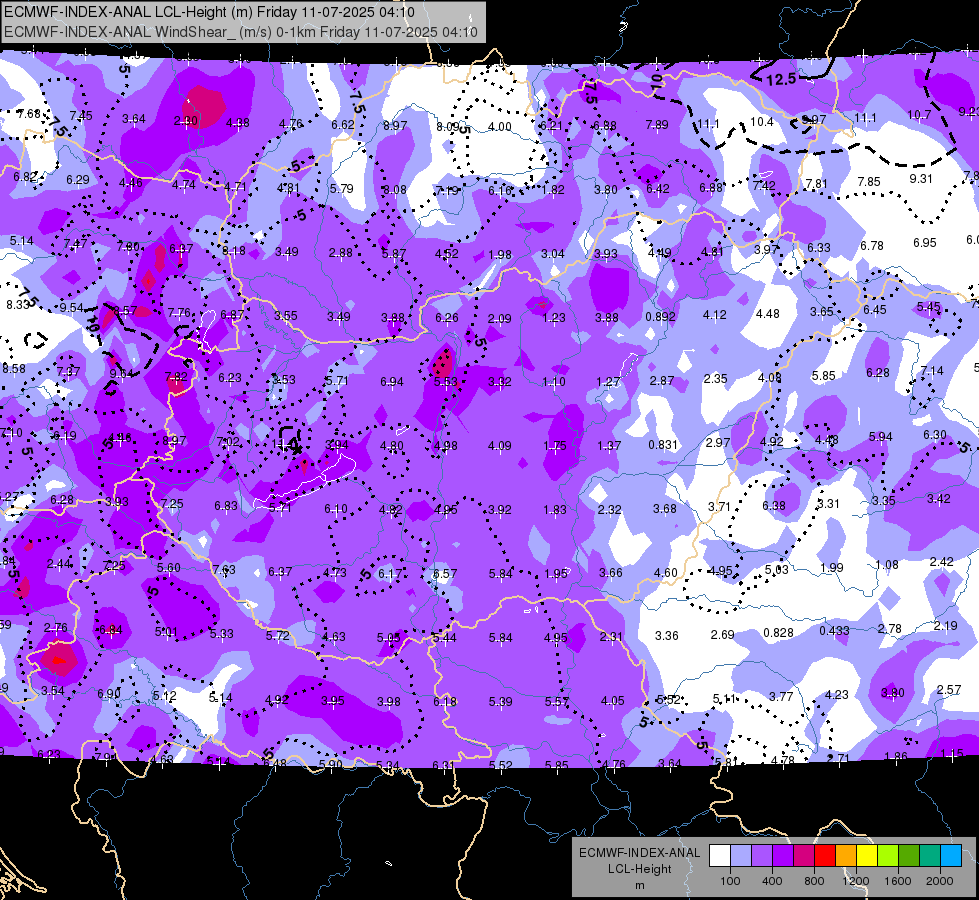Click the wind shear value '3.42'
The width and height of the screenshot is (979, 900).
[x=939, y=499]
